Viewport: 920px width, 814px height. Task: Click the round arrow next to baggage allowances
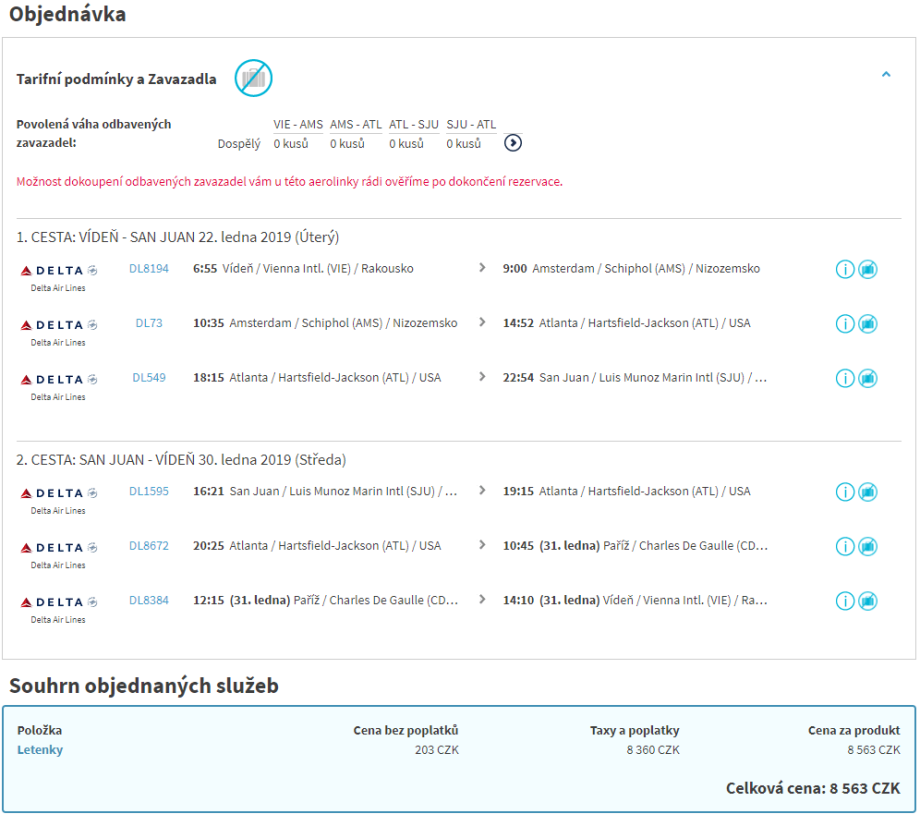tap(513, 143)
